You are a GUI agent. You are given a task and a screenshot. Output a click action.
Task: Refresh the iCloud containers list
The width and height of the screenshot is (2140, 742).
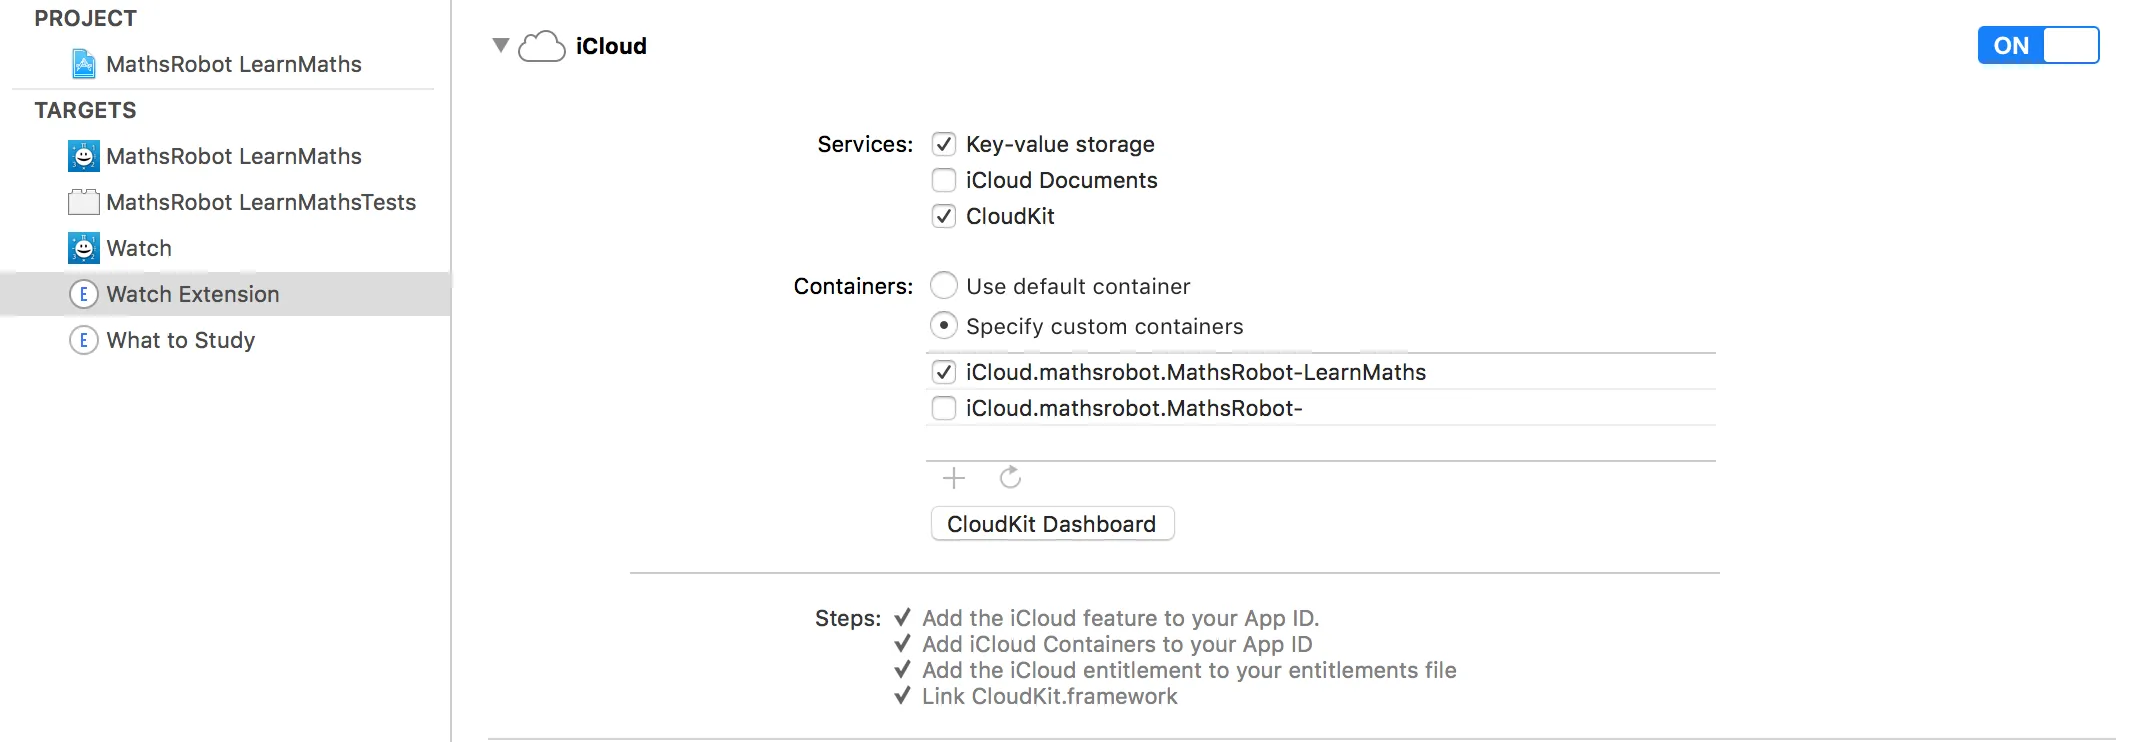pos(1010,478)
